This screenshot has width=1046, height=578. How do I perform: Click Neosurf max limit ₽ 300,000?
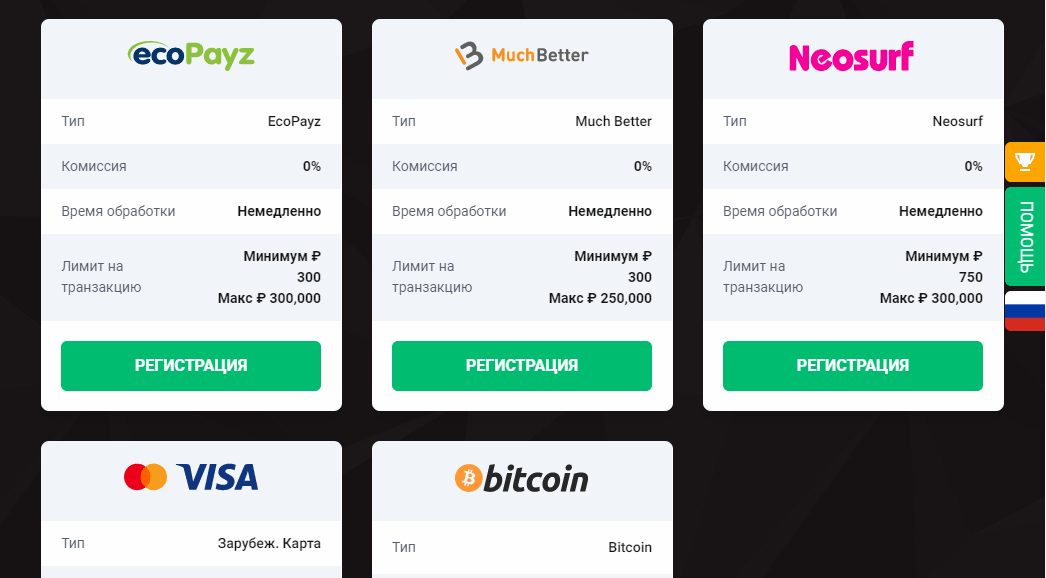pos(931,298)
